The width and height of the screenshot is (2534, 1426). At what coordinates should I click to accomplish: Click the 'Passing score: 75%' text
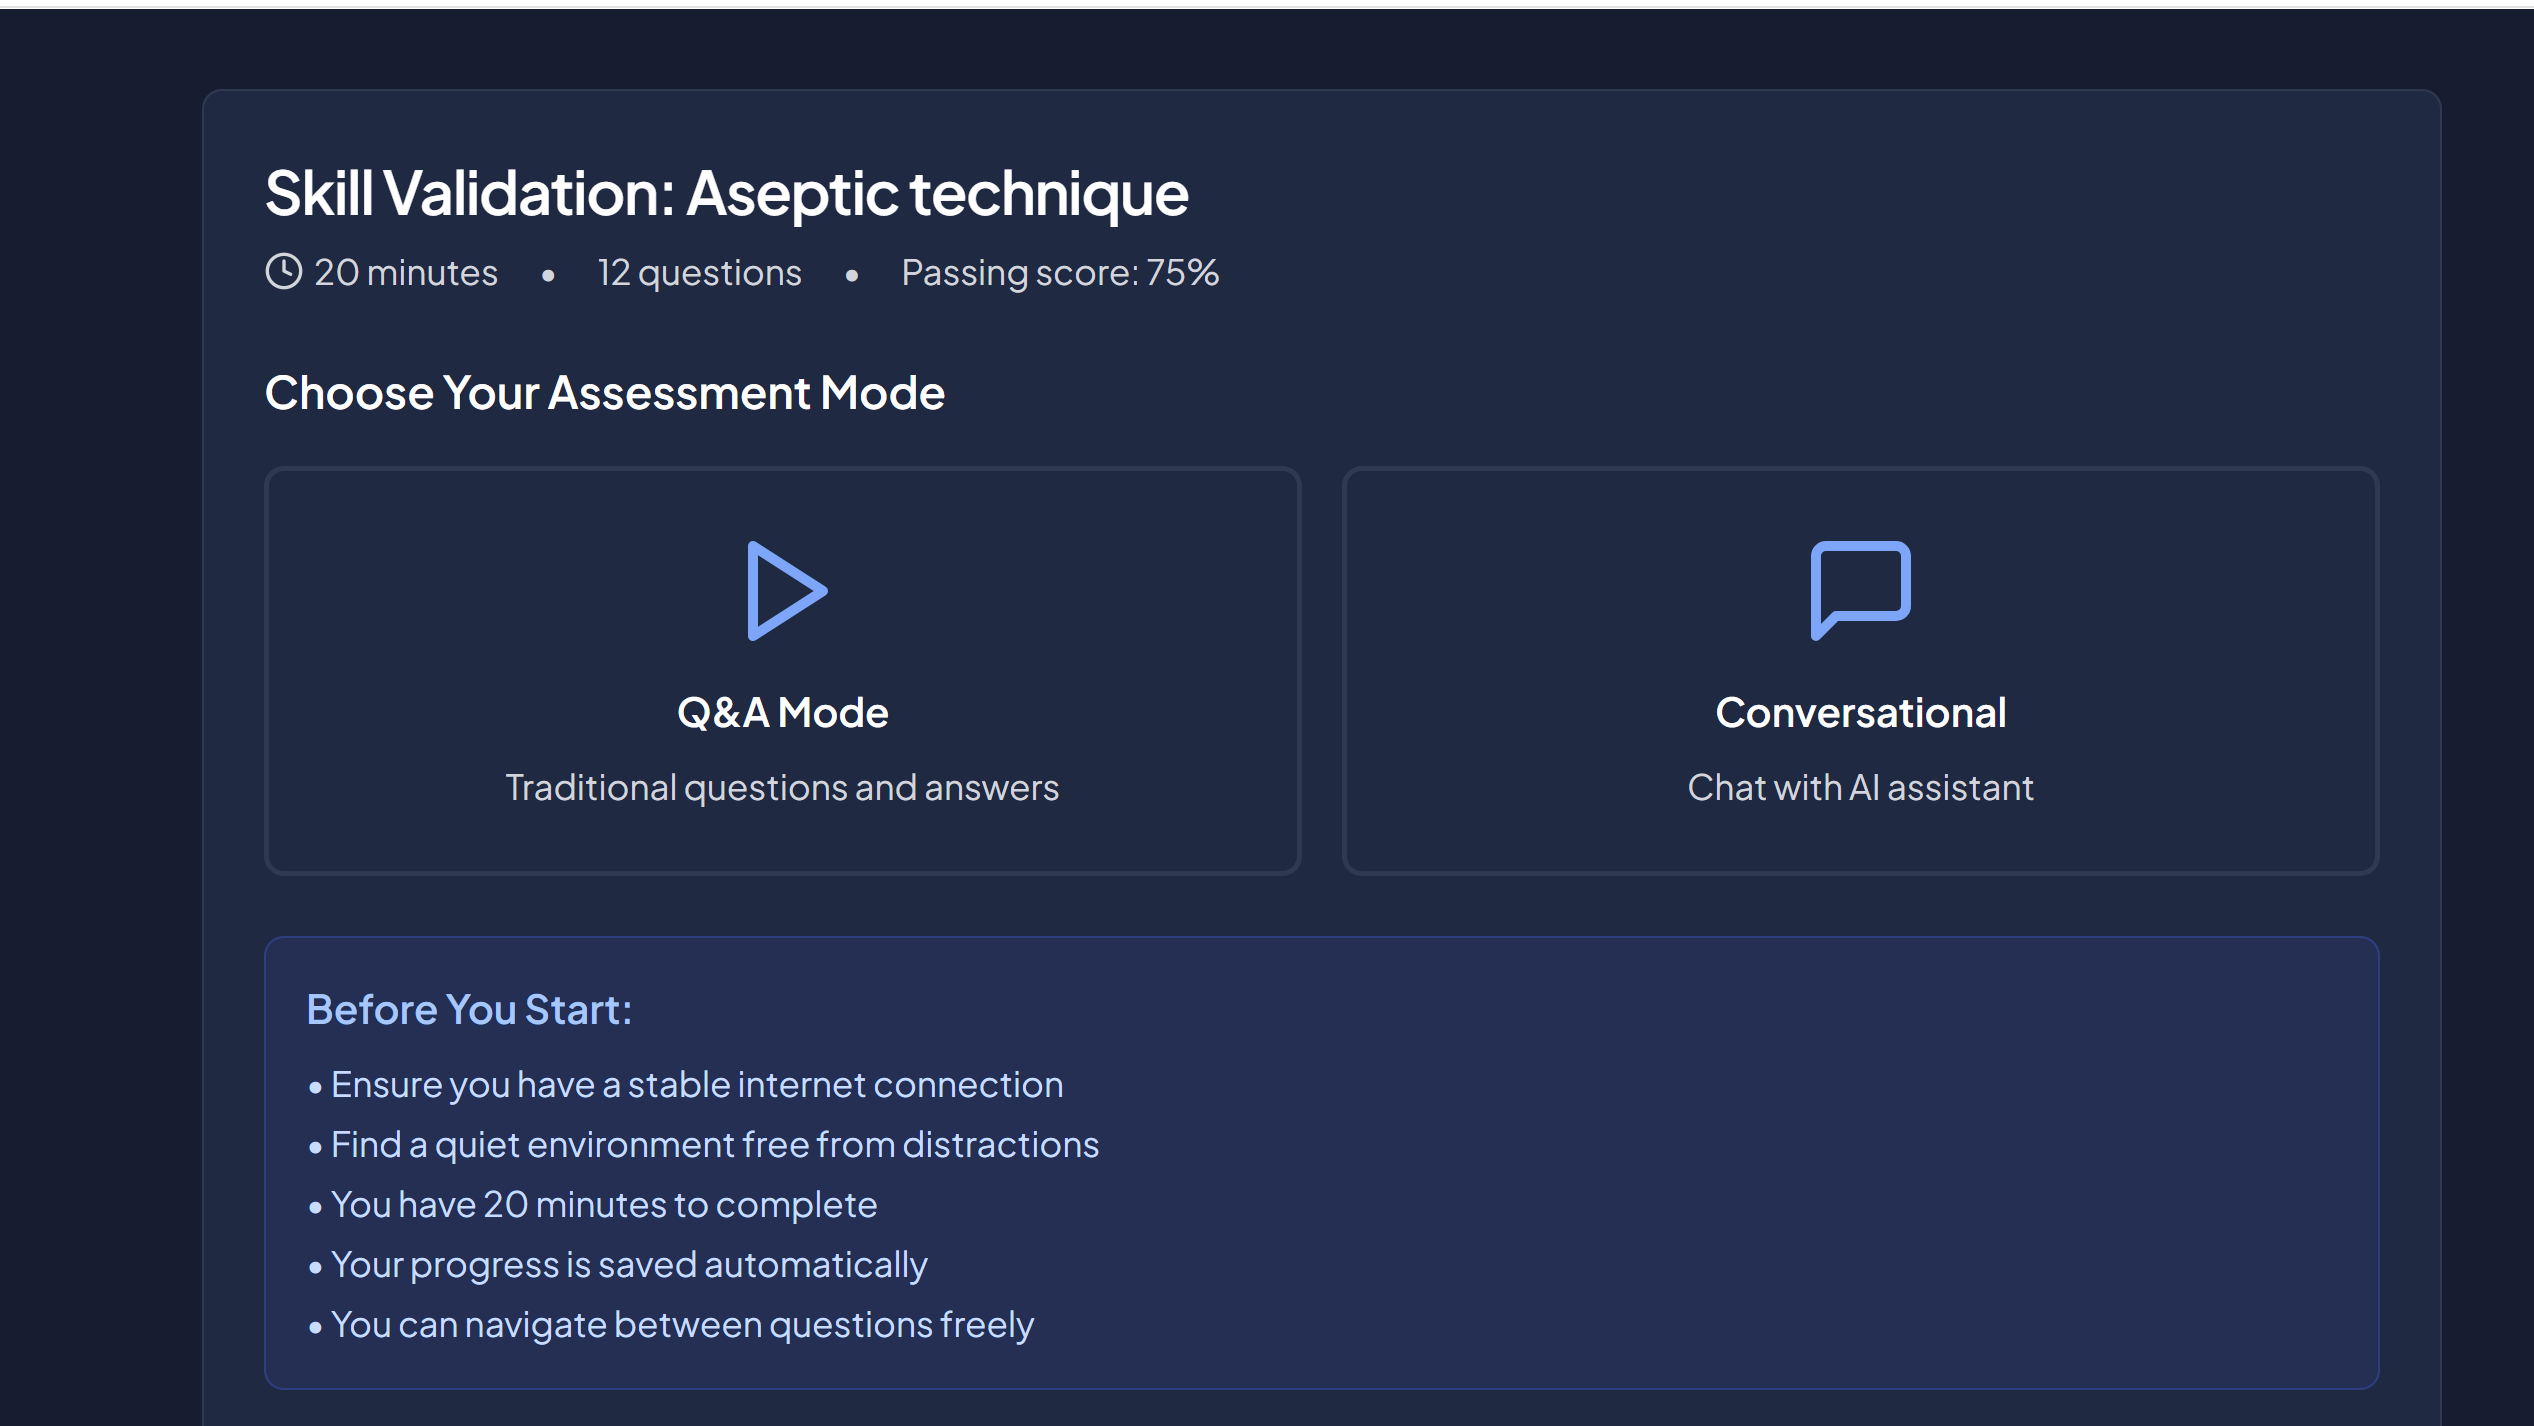point(1060,273)
